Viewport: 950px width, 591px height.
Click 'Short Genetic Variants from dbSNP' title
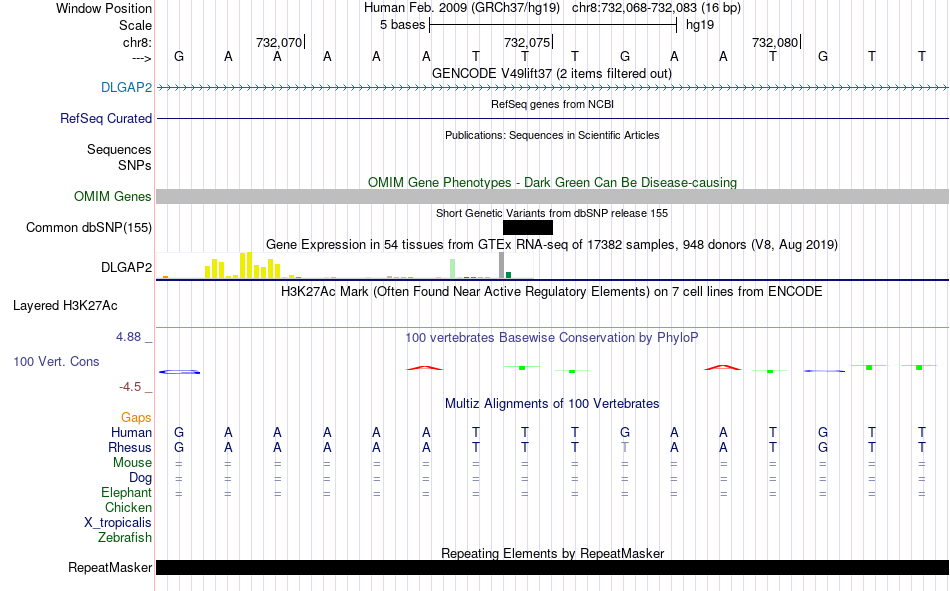tap(552, 213)
